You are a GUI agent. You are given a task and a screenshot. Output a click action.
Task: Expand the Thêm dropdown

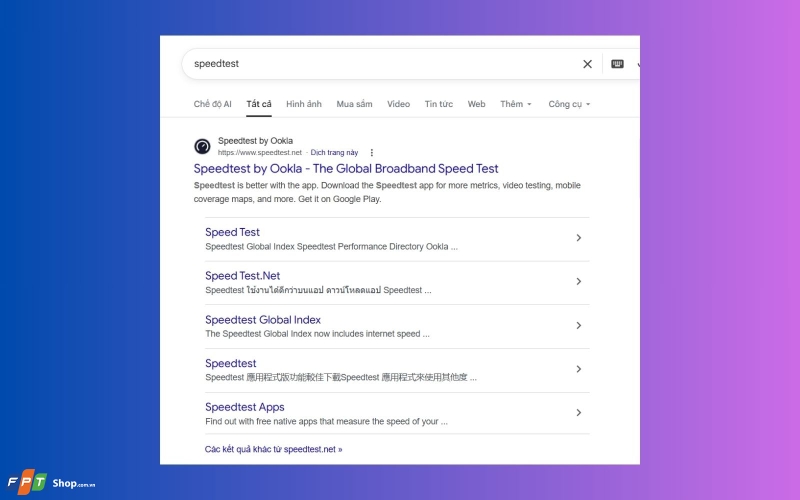tap(515, 104)
